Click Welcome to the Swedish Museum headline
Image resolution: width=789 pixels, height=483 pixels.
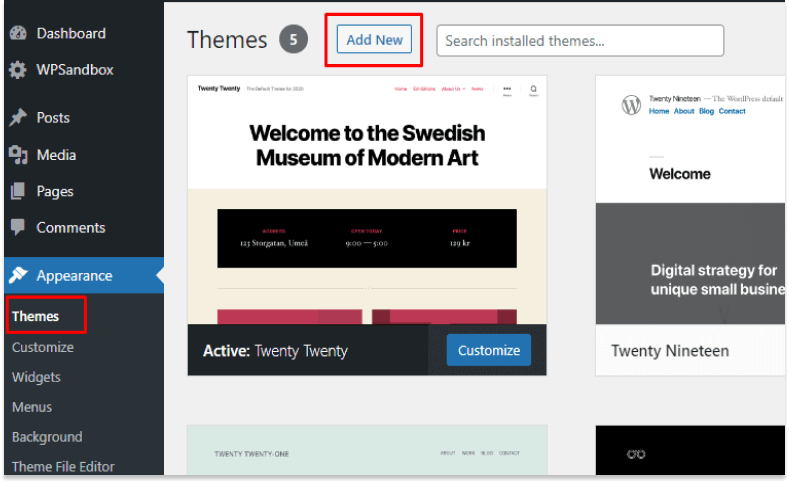[x=367, y=145]
